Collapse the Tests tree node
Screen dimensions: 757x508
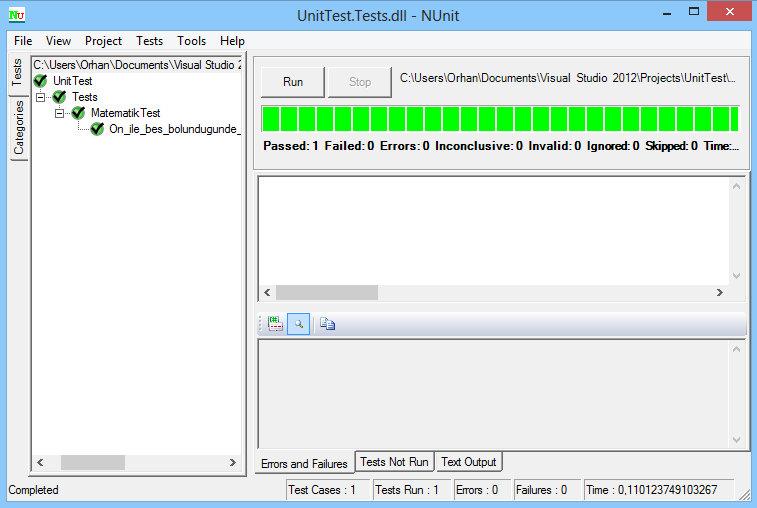point(41,97)
